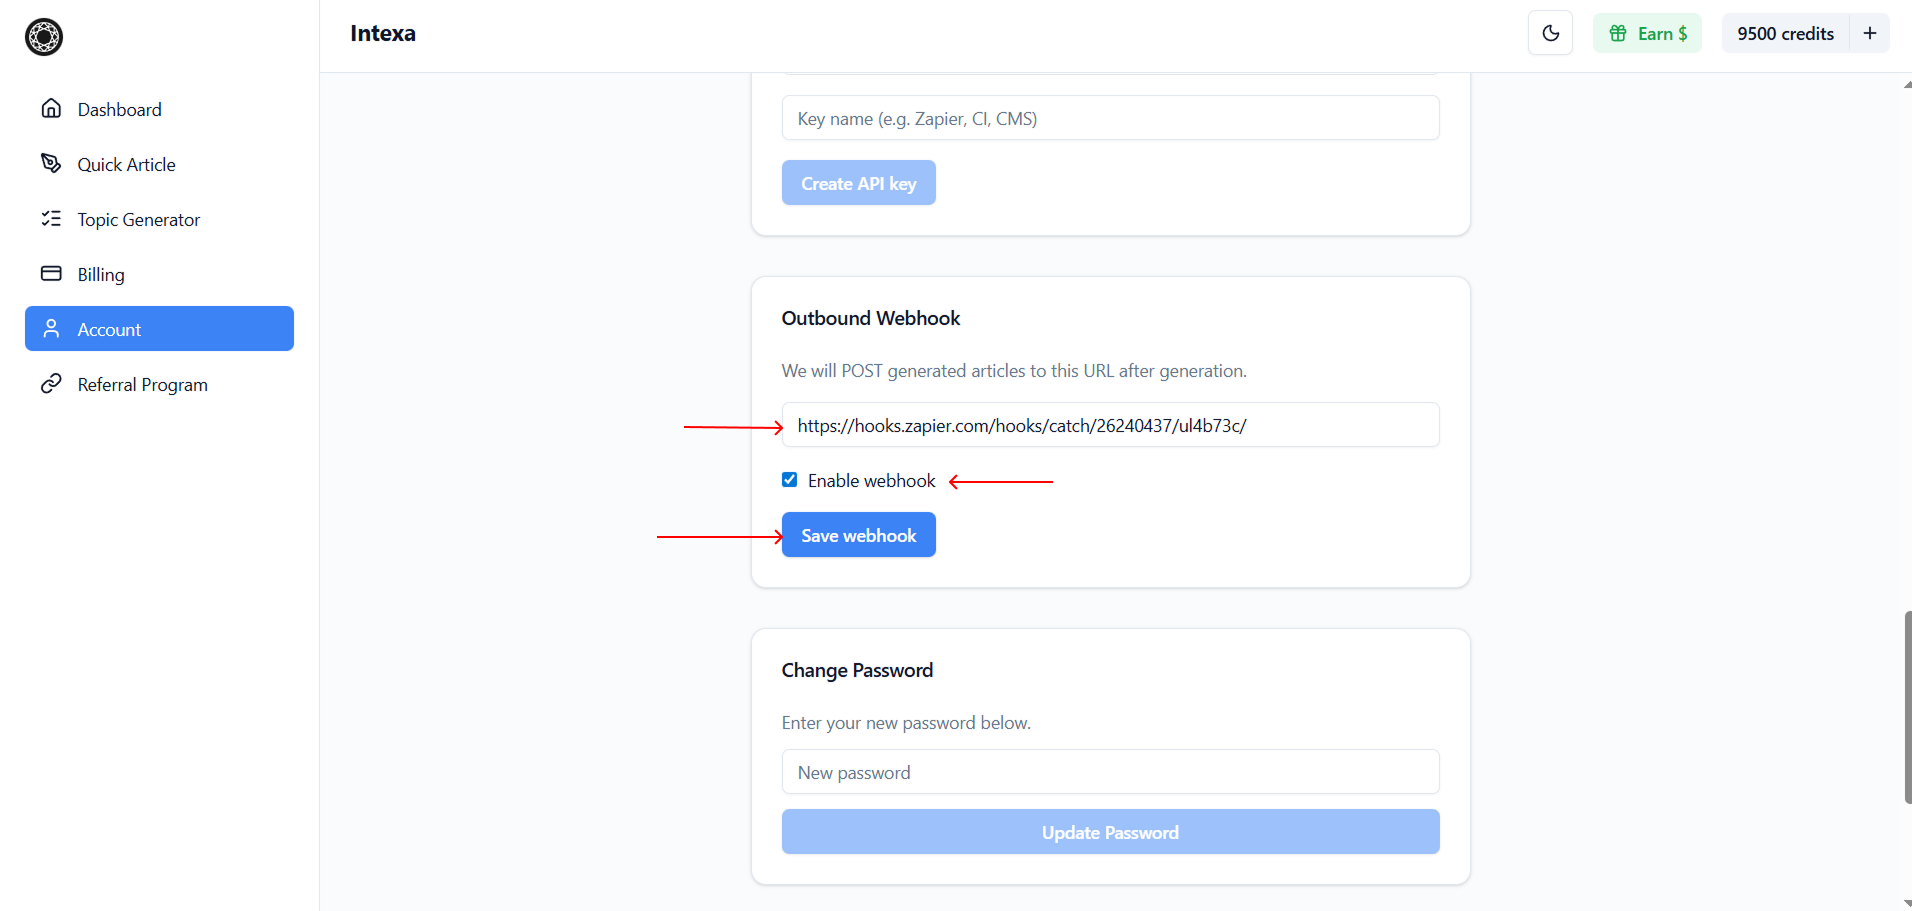Click the Earn $ gift button
1912x911 pixels.
(1646, 33)
